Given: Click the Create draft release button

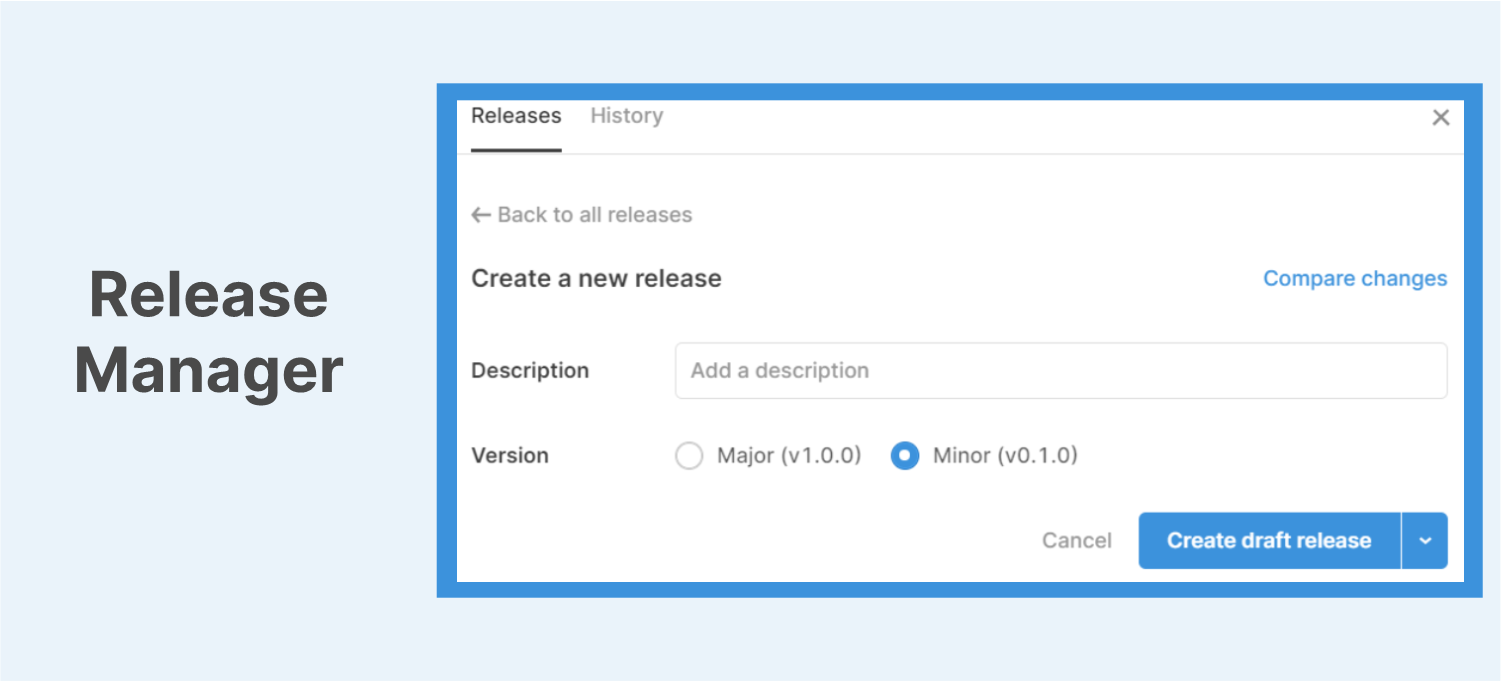Looking at the screenshot, I should pos(1268,540).
